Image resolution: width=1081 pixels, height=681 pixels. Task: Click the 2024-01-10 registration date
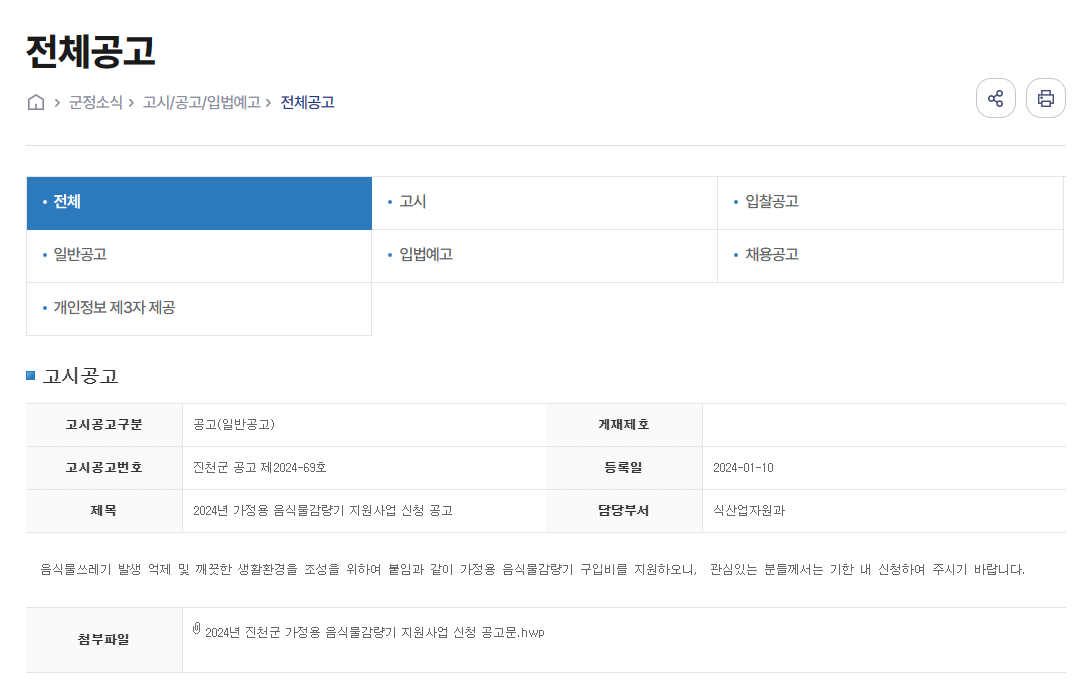743,468
